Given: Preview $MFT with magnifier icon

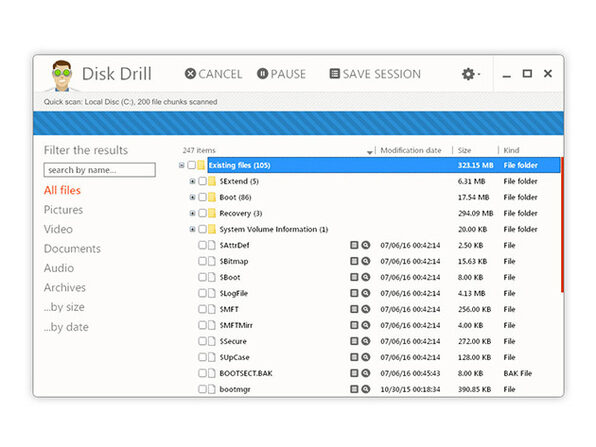Looking at the screenshot, I should tap(366, 309).
